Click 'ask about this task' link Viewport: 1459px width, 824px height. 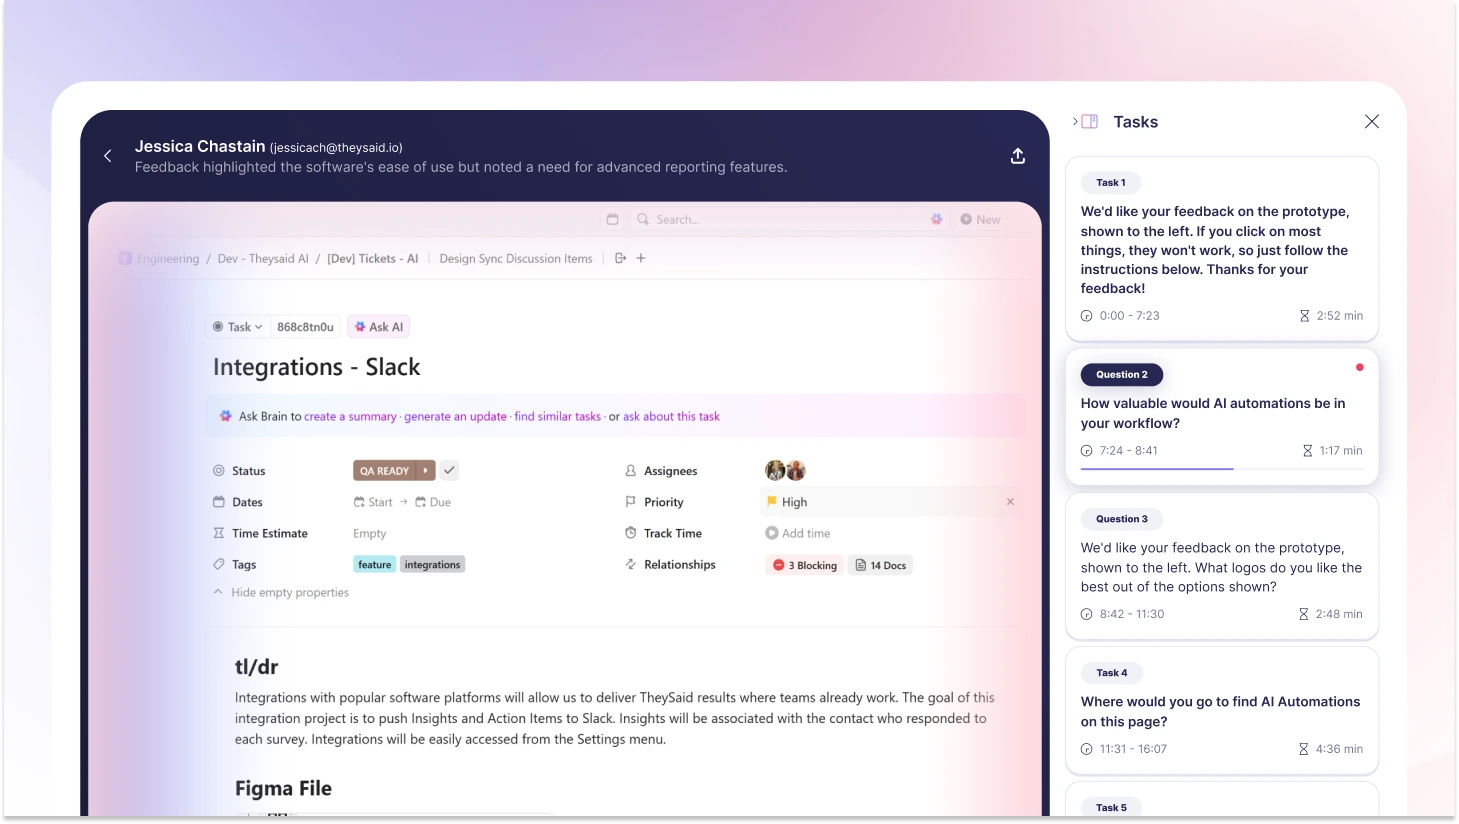coord(671,416)
